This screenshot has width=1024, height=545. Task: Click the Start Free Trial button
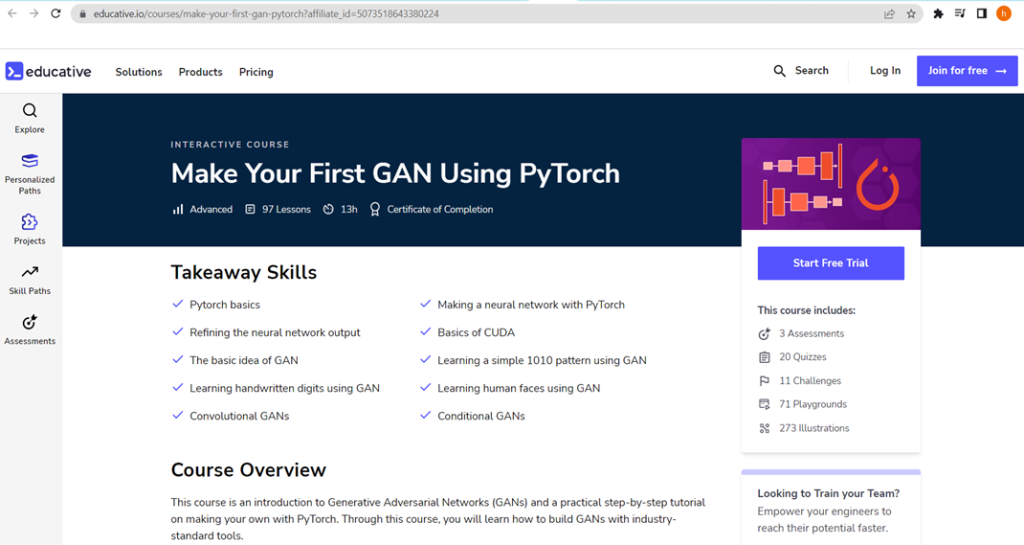tap(831, 263)
